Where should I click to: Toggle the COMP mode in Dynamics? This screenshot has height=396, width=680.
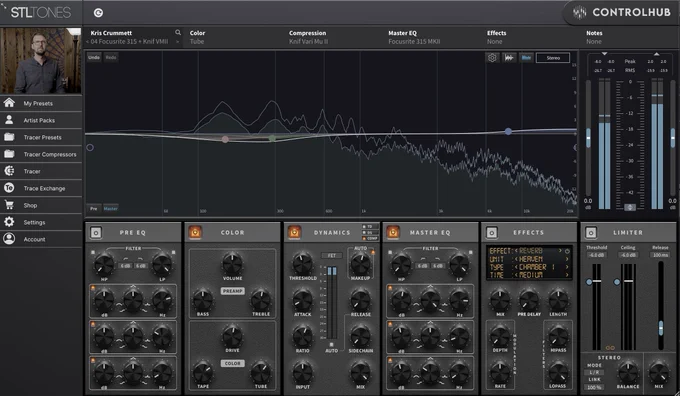[370, 238]
